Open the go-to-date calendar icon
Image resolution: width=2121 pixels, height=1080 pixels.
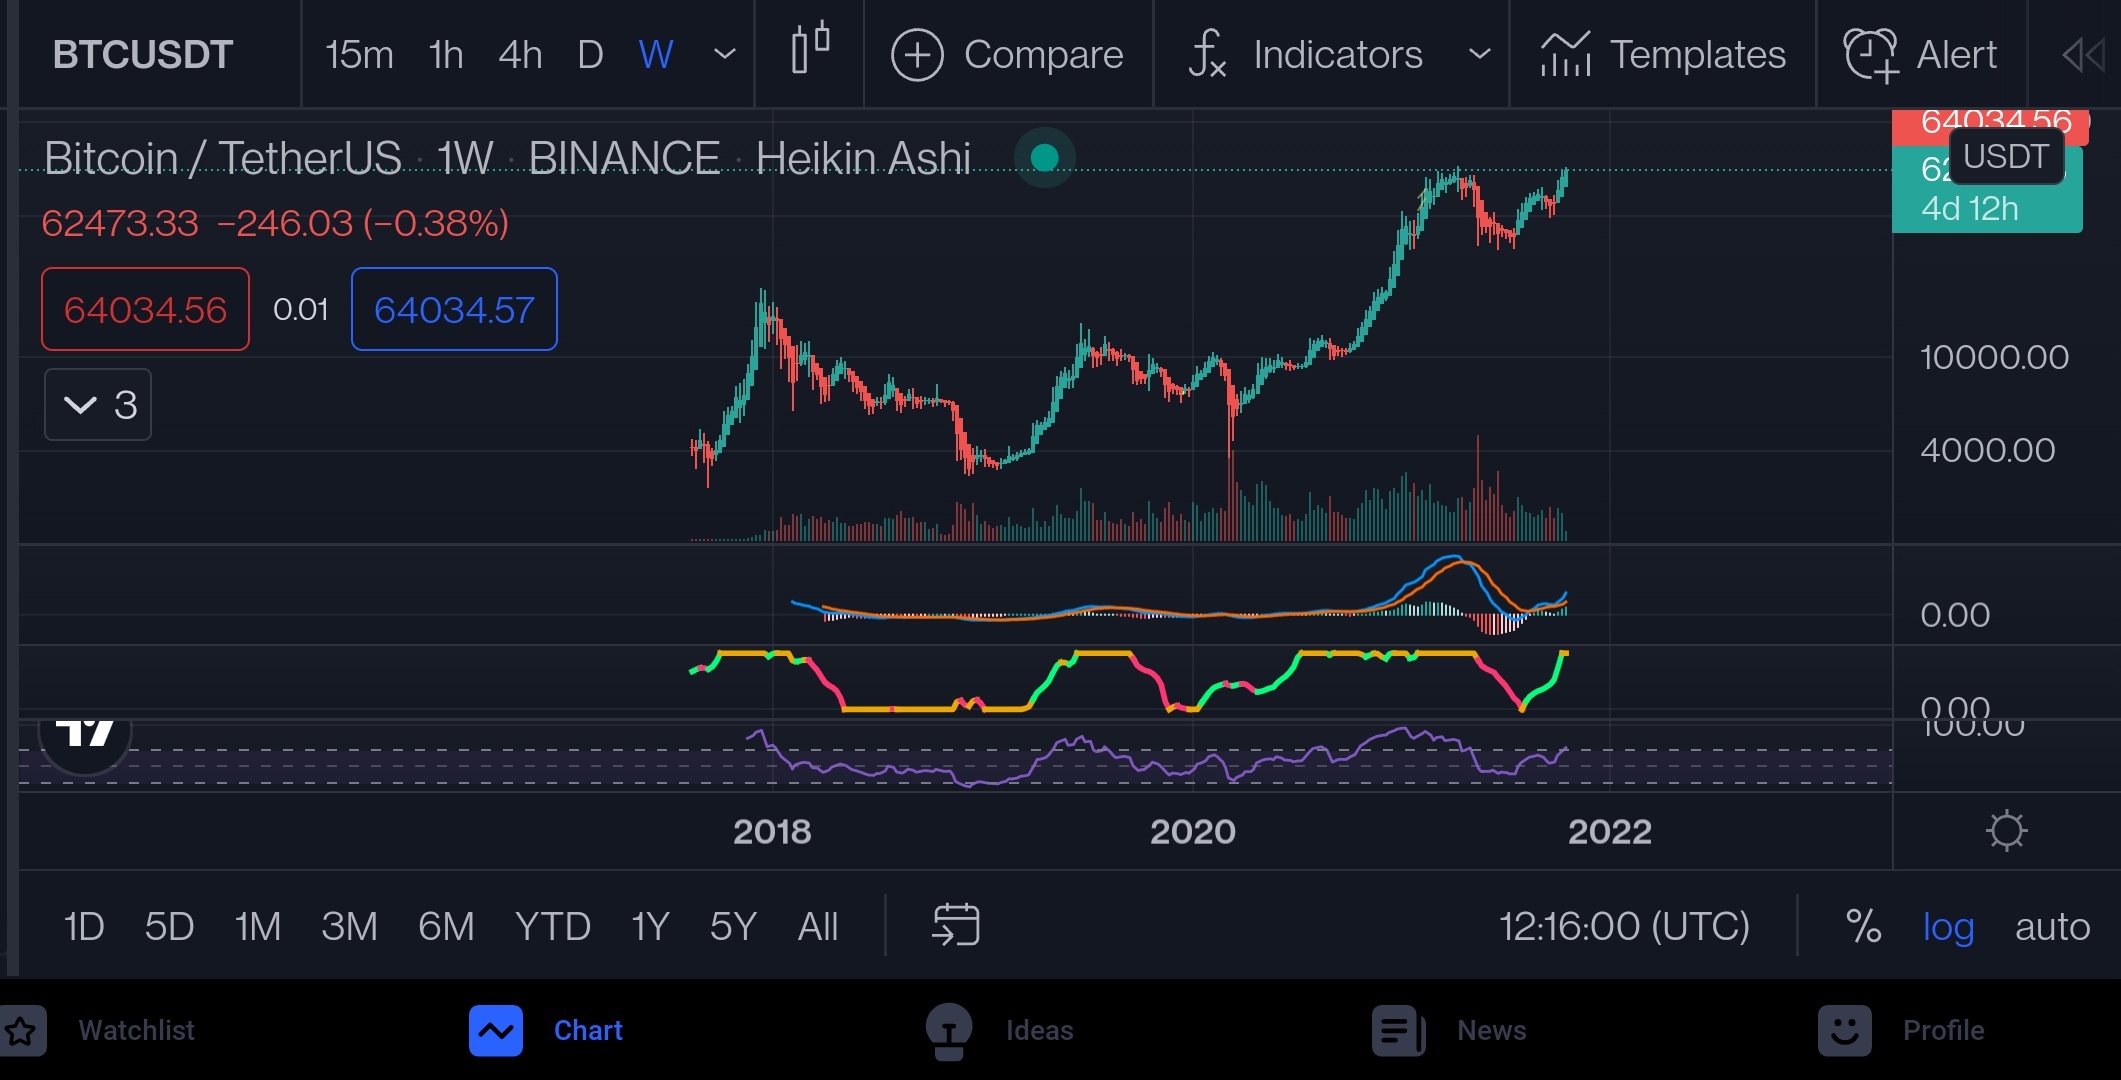(955, 925)
